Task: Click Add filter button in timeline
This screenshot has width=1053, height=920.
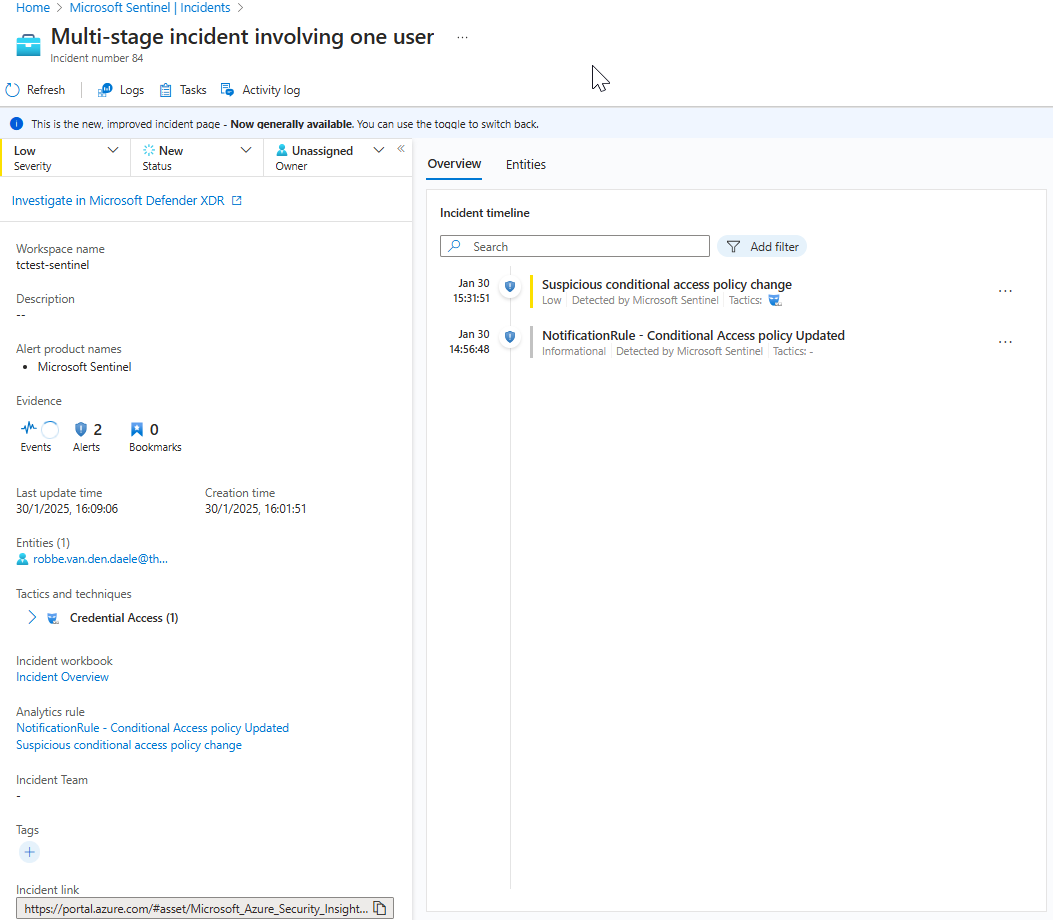Action: click(762, 246)
